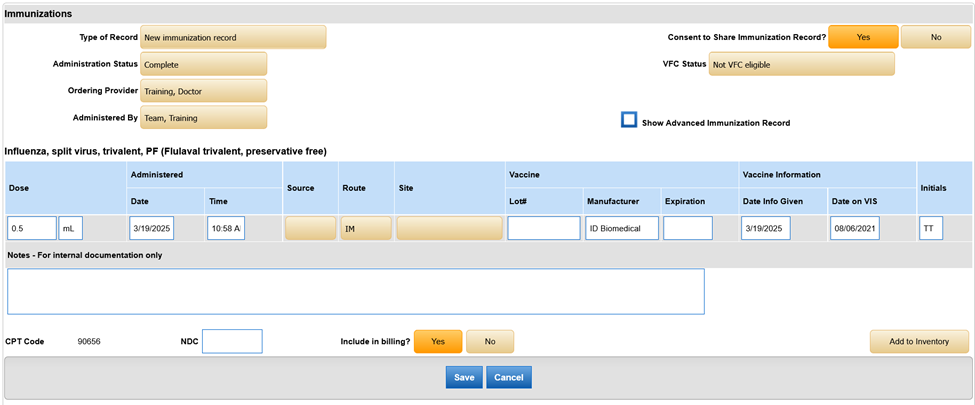Click the vaccine Expiration date field
Viewport: 975px width, 405px height.
(687, 229)
